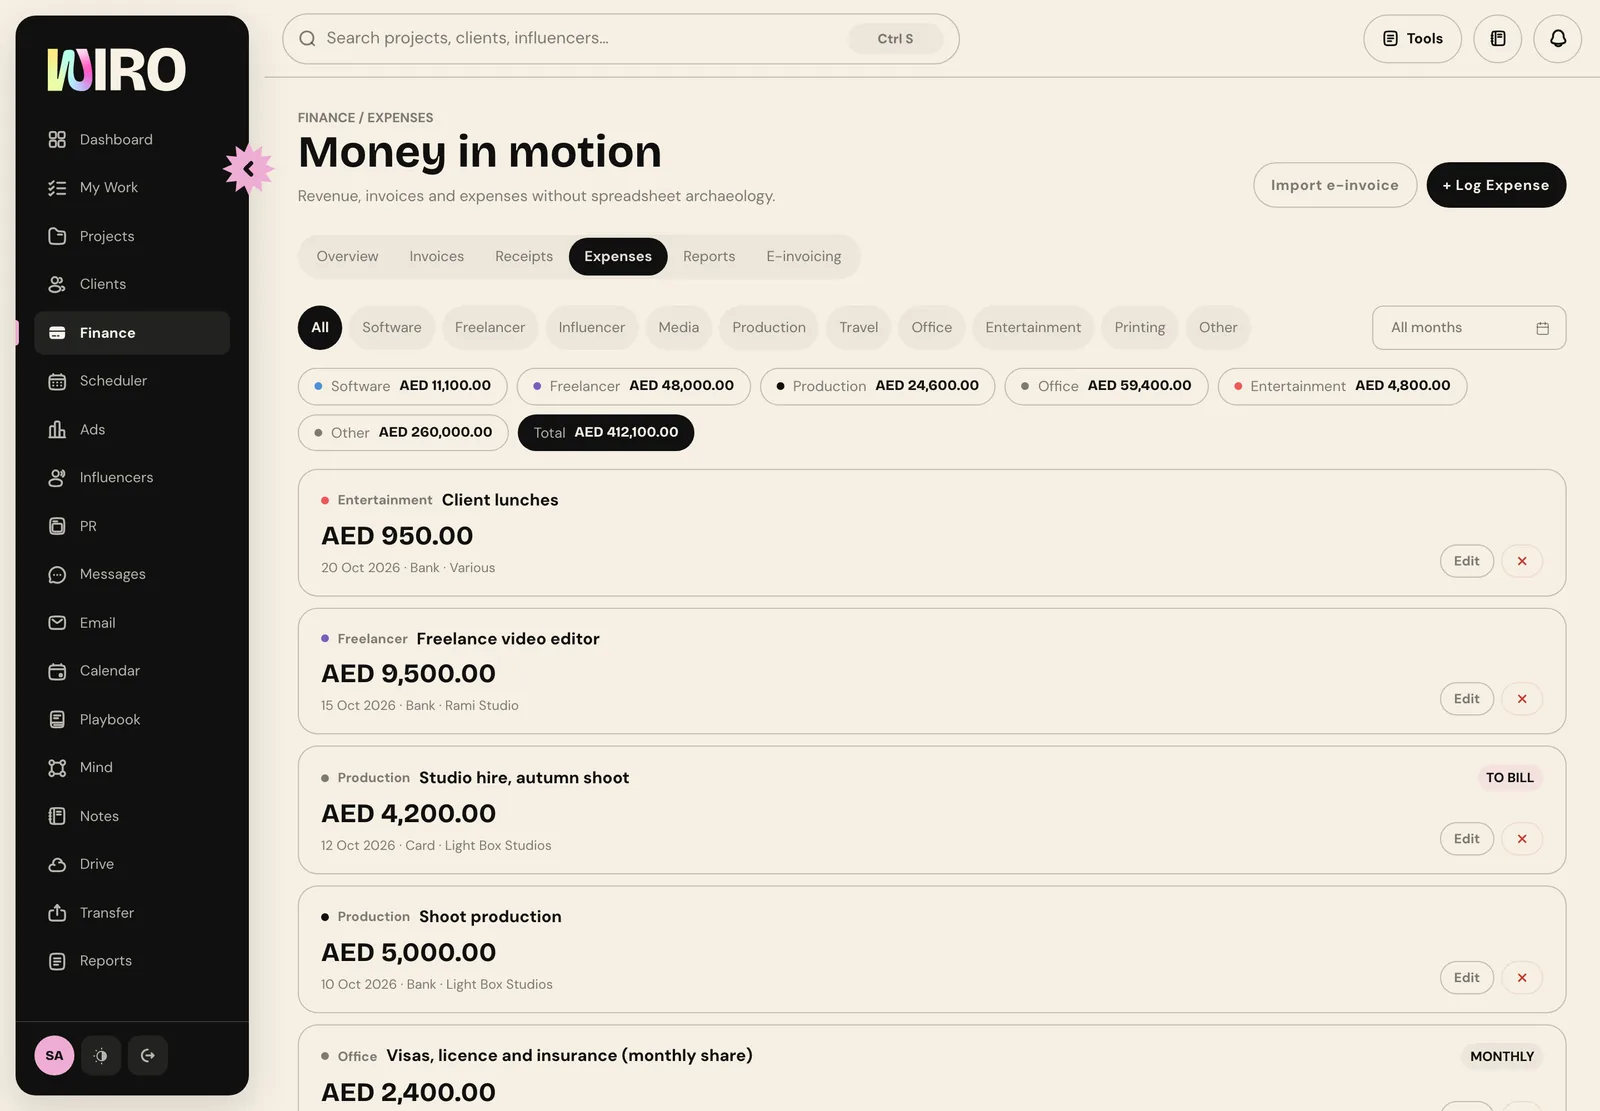The image size is (1600, 1111).
Task: Open sidebar Reports item
Action: 132,961
